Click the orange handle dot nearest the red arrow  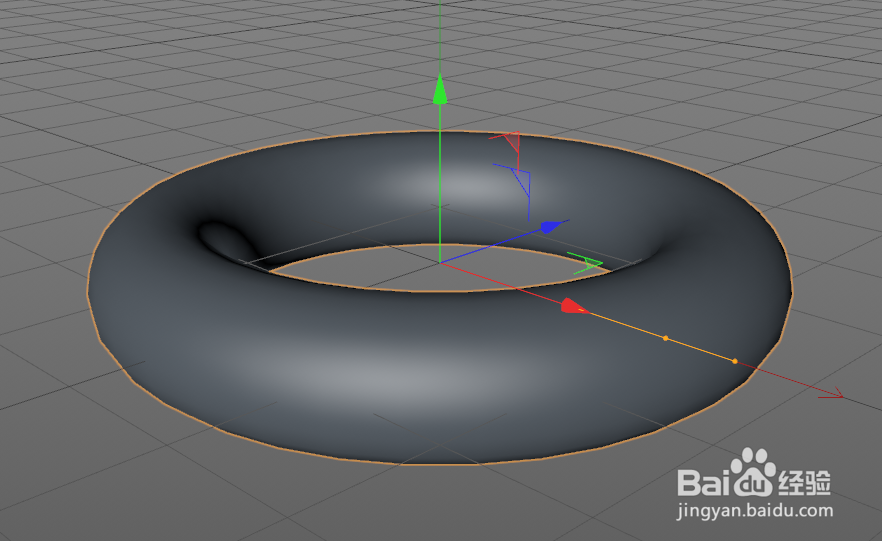[665, 338]
